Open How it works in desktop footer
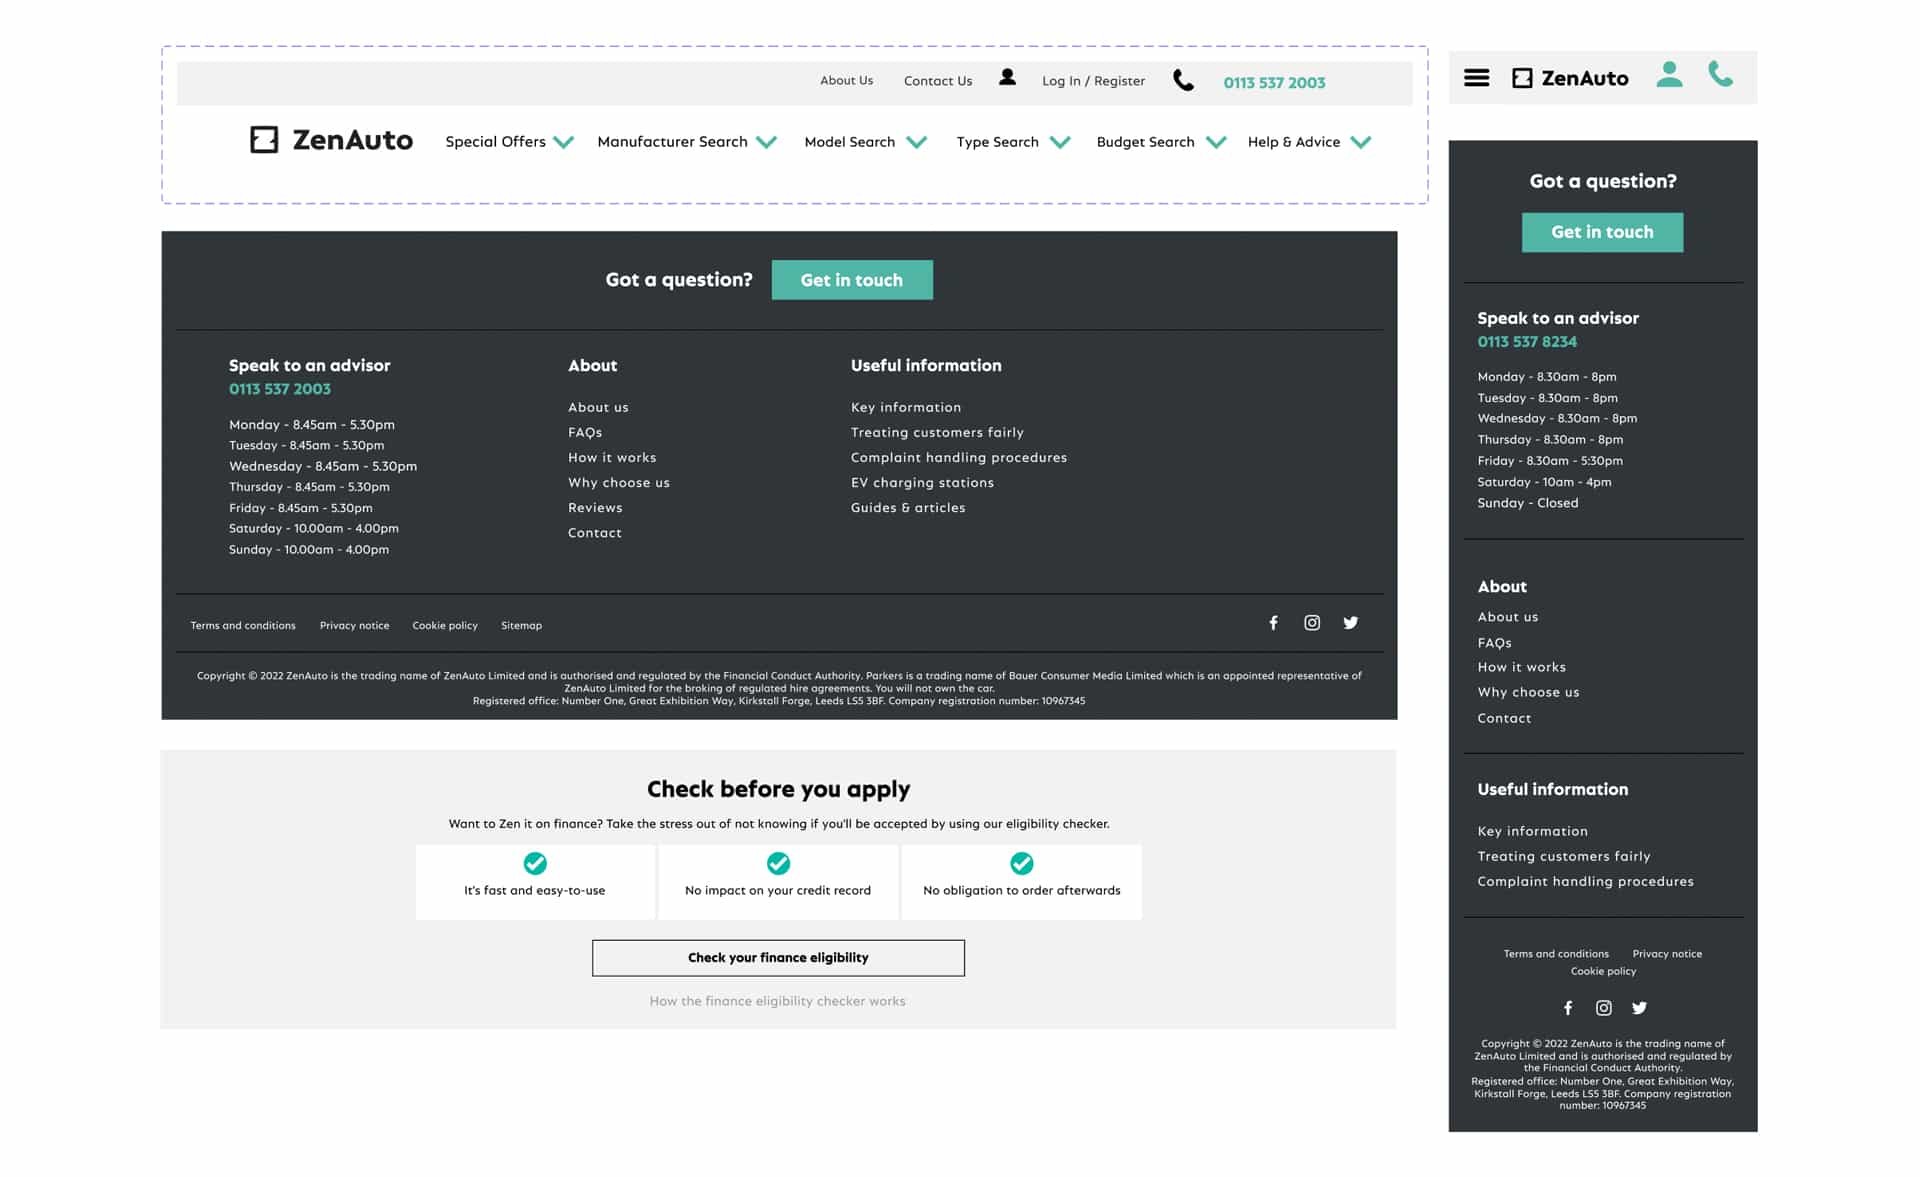 click(x=612, y=457)
